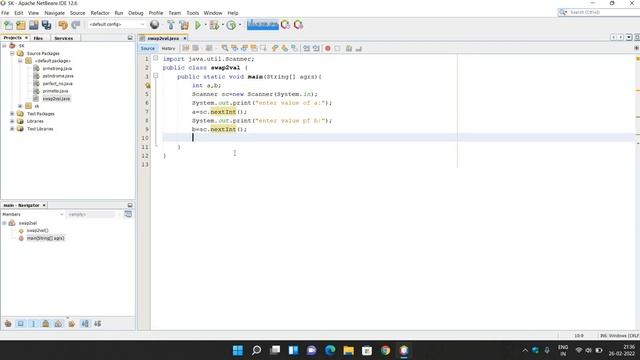
Task: Open the Refactor menu
Action: click(100, 13)
